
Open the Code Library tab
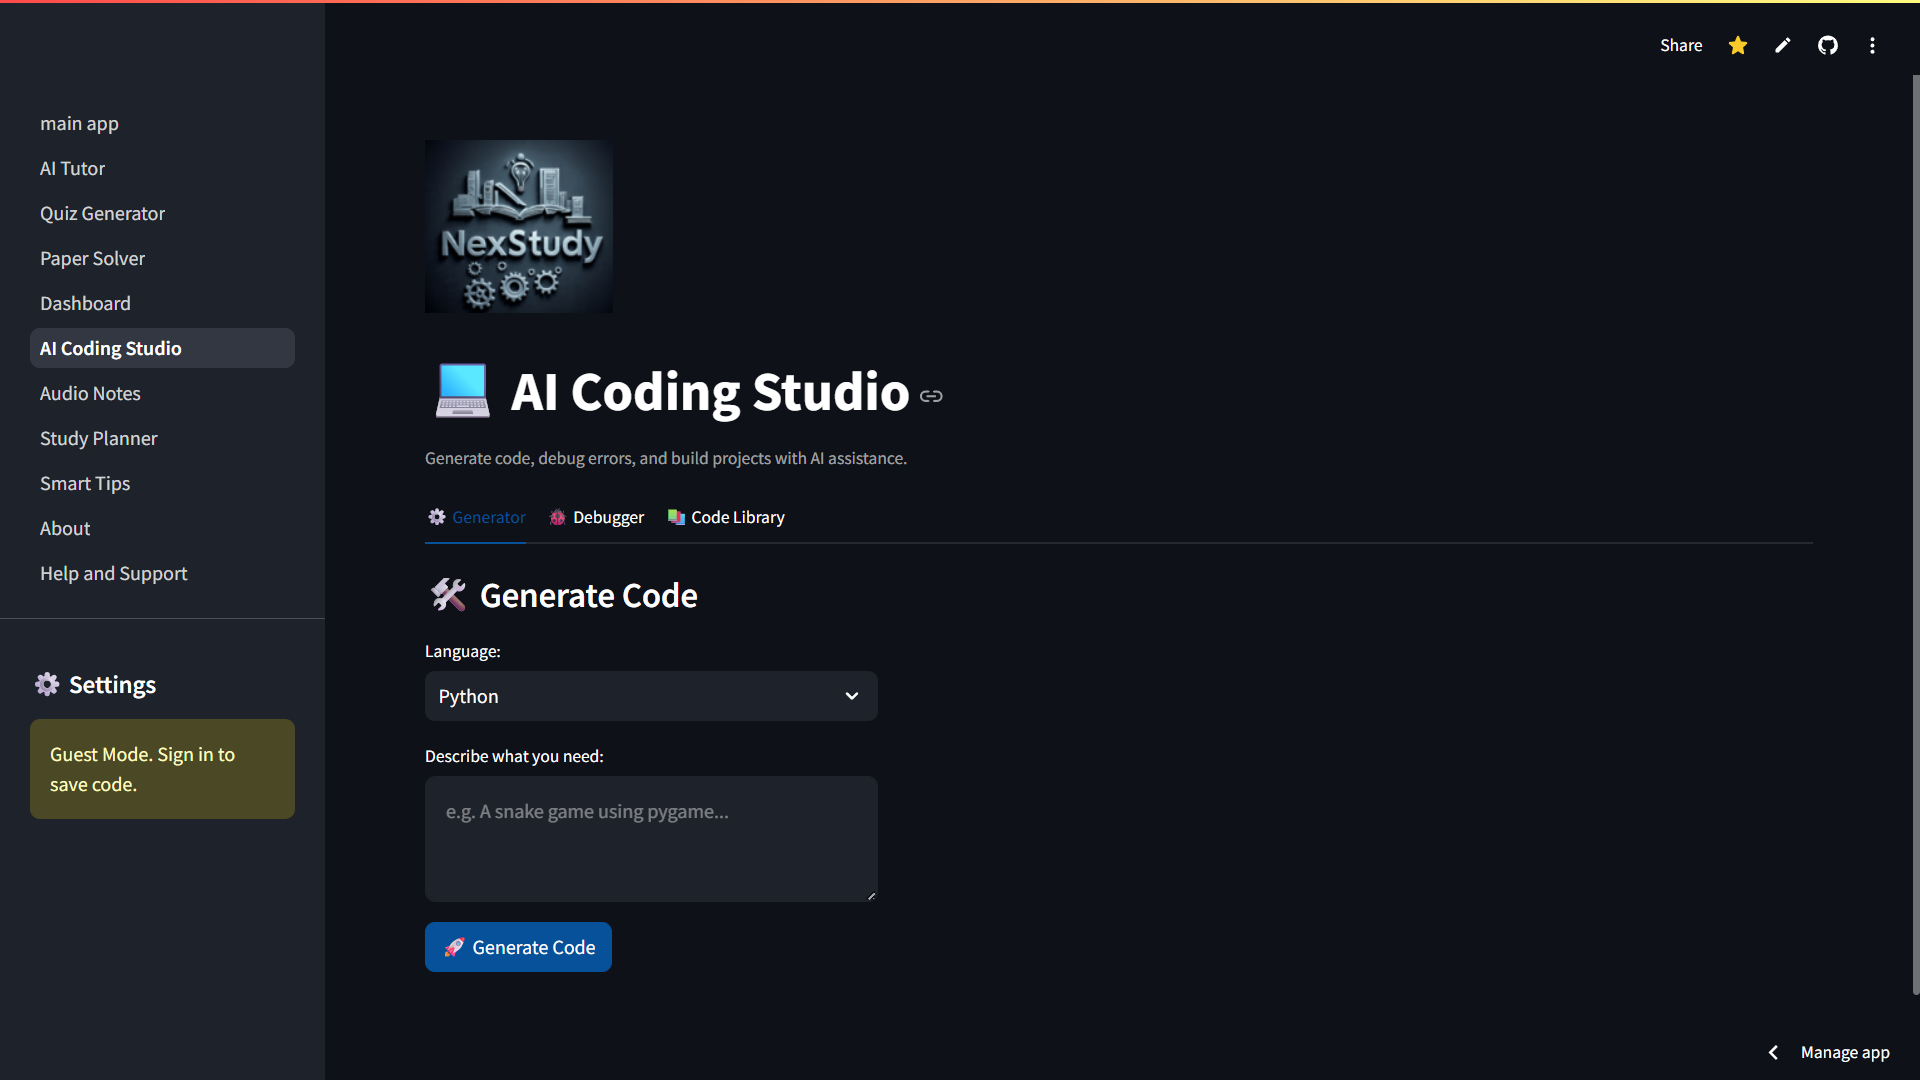coord(726,517)
